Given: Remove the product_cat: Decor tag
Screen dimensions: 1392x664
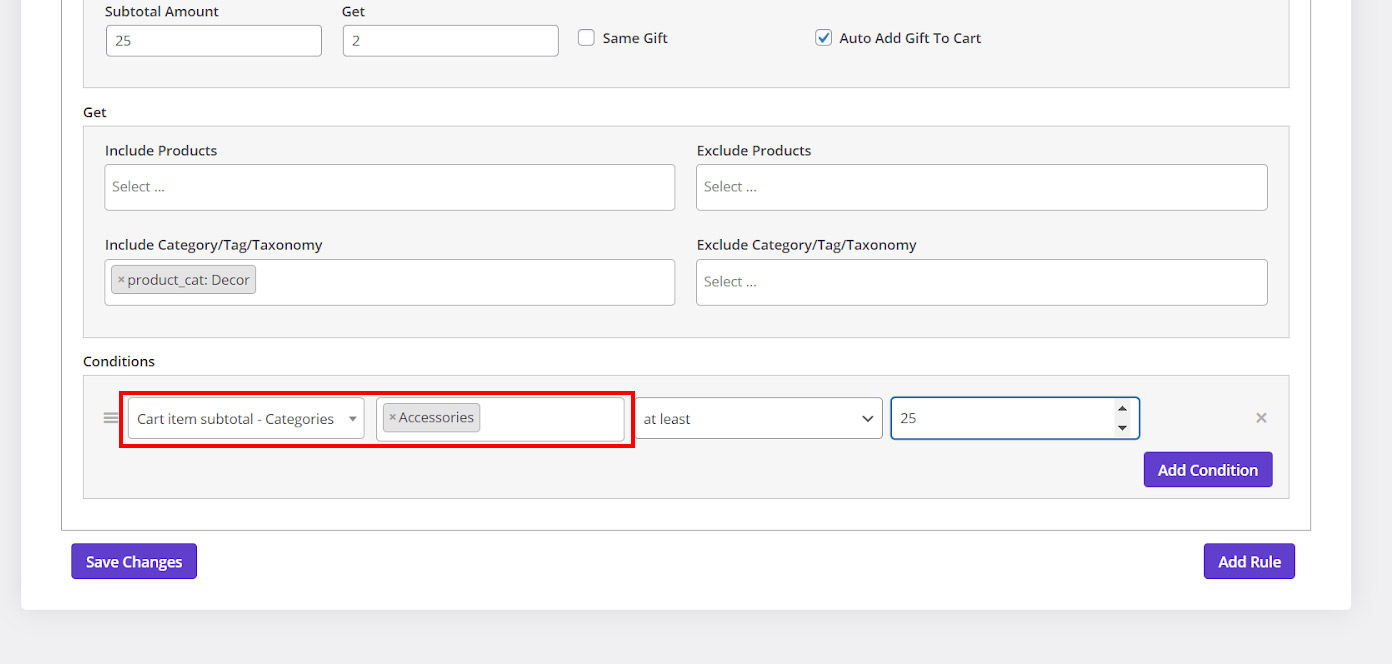Looking at the screenshot, I should click(x=121, y=280).
